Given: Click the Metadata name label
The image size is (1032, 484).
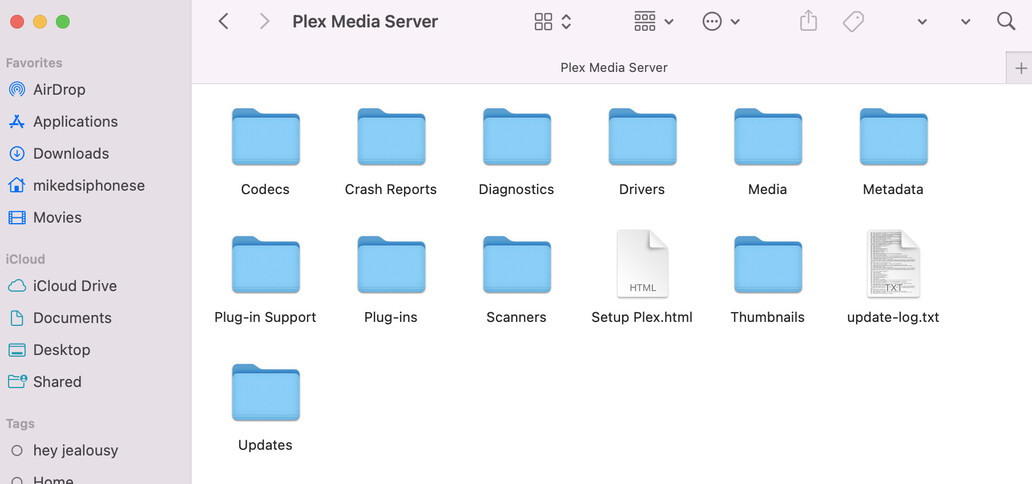Looking at the screenshot, I should [893, 189].
